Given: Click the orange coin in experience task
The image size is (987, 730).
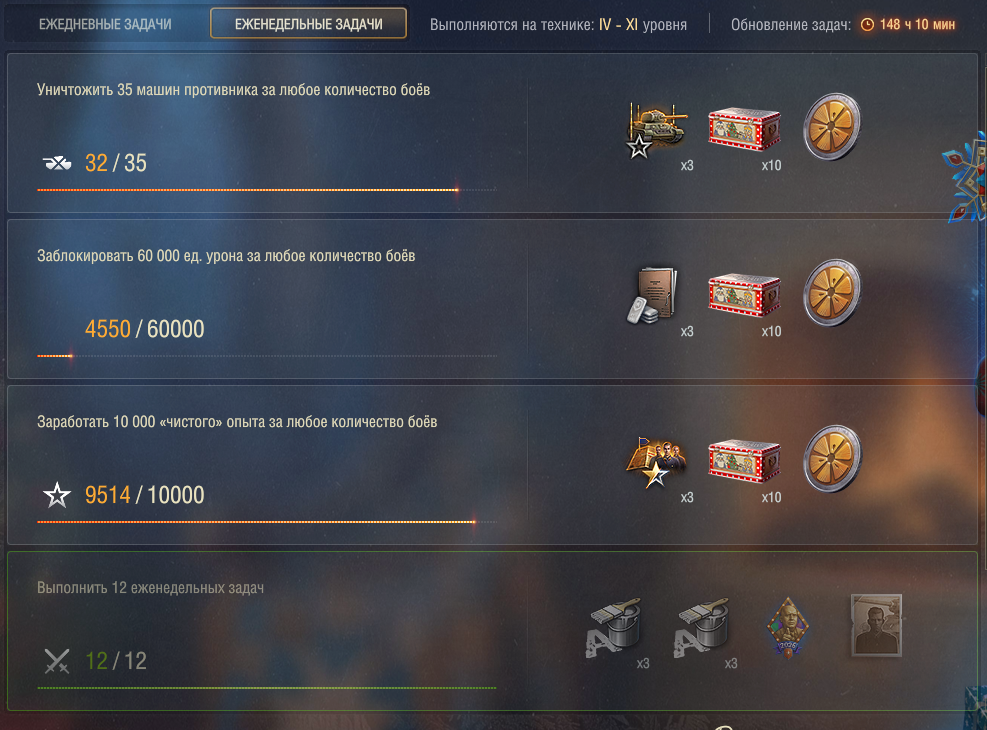Looking at the screenshot, I should [x=832, y=459].
